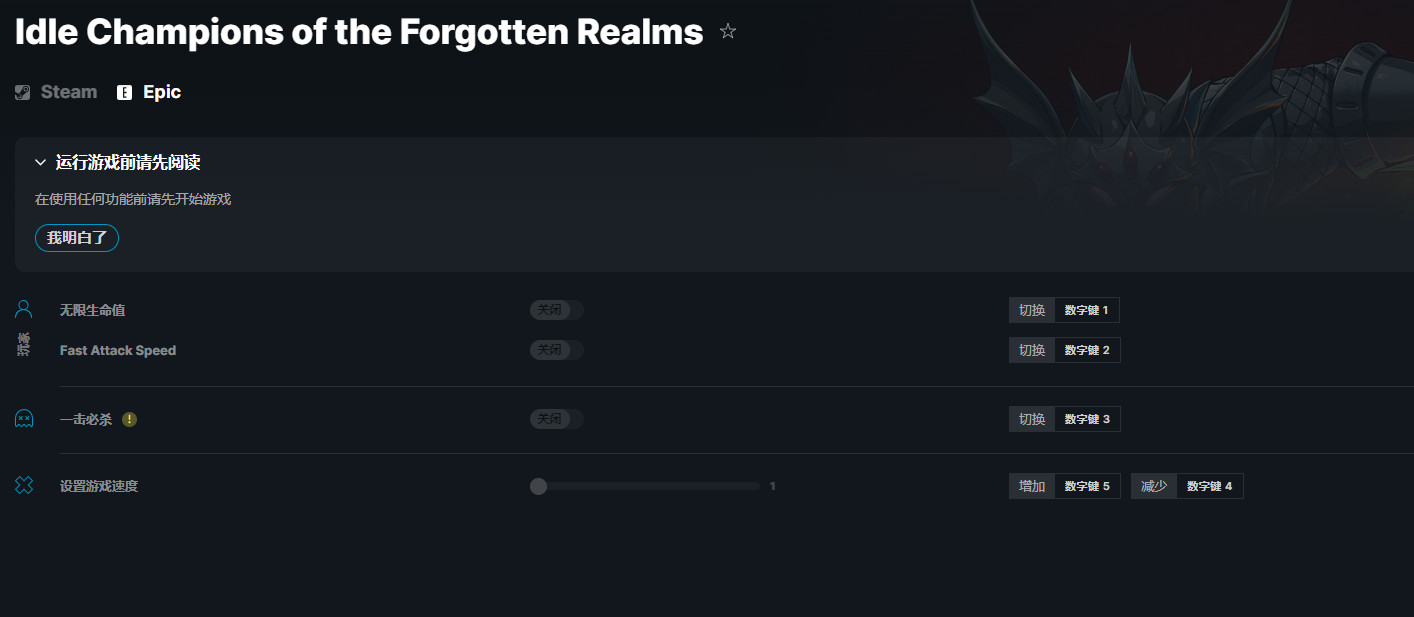
Task: Click 切换 hotkey button for 无限生命值
Action: tap(1032, 310)
